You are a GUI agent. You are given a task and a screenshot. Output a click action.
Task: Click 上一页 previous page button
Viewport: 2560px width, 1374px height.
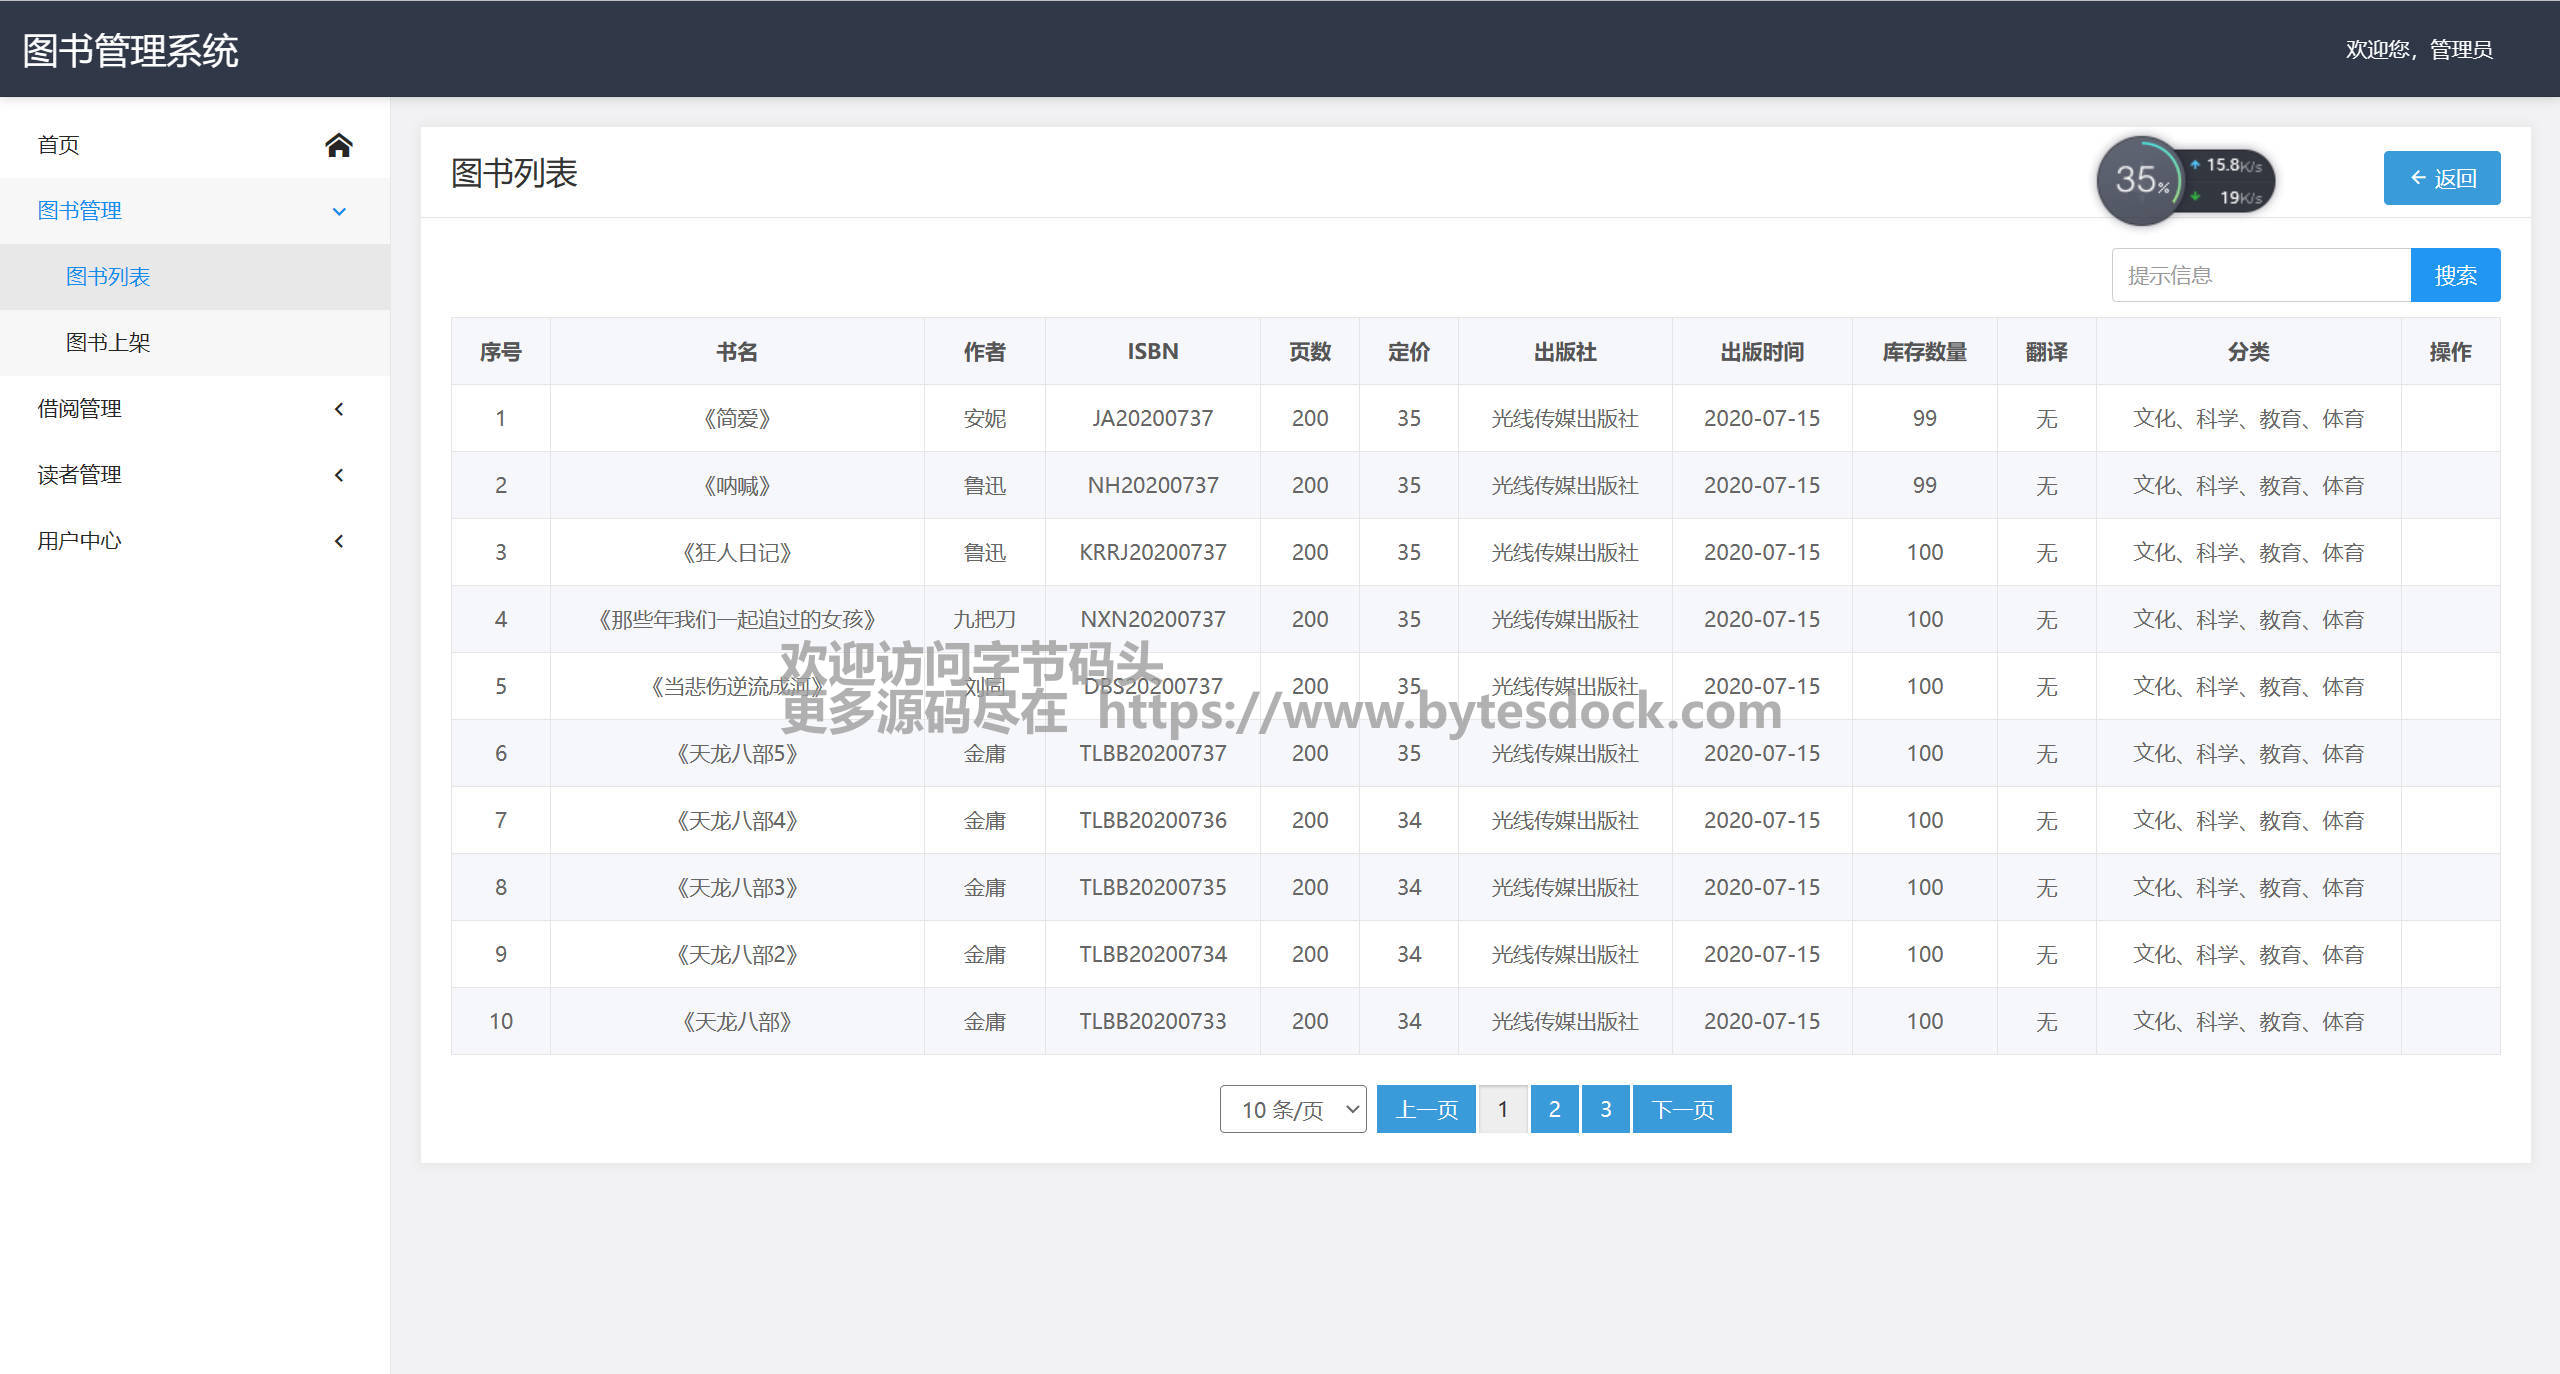pos(1426,1109)
